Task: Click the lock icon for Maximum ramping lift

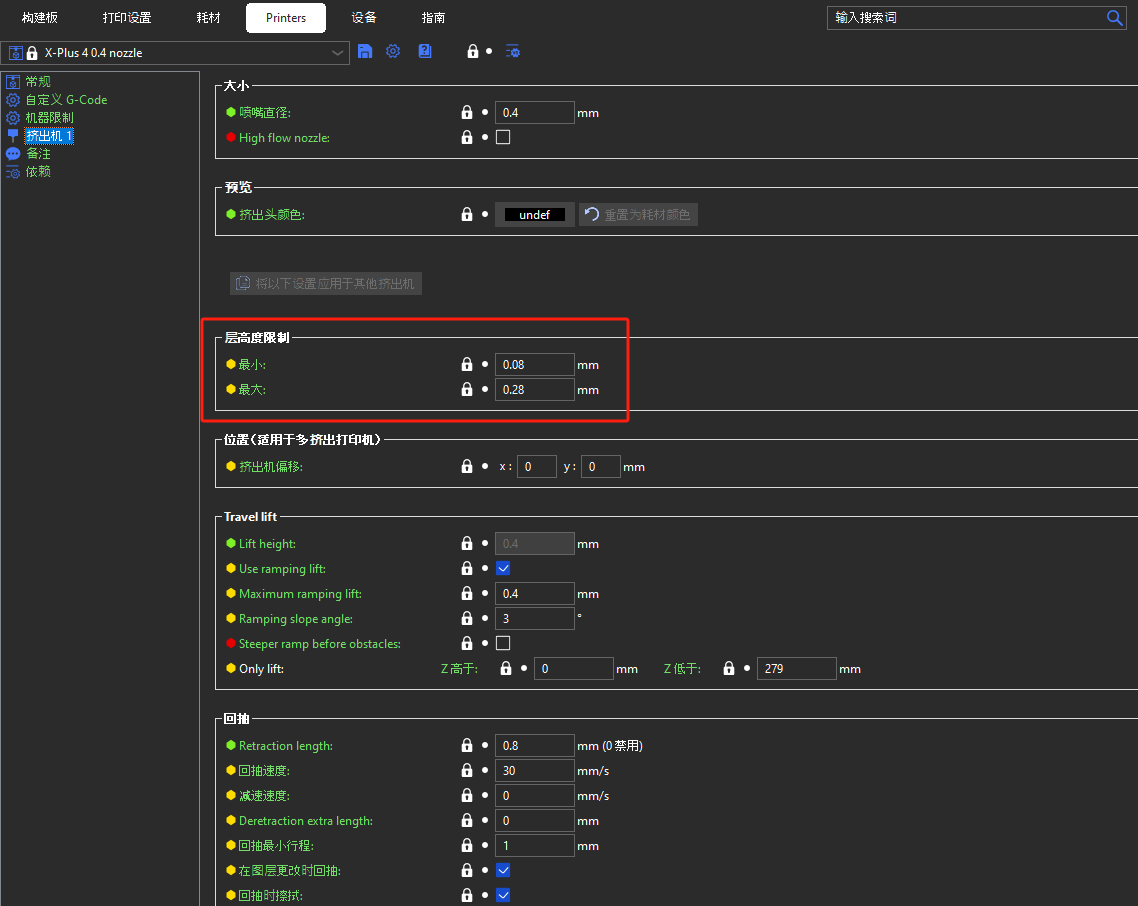Action: pos(467,593)
